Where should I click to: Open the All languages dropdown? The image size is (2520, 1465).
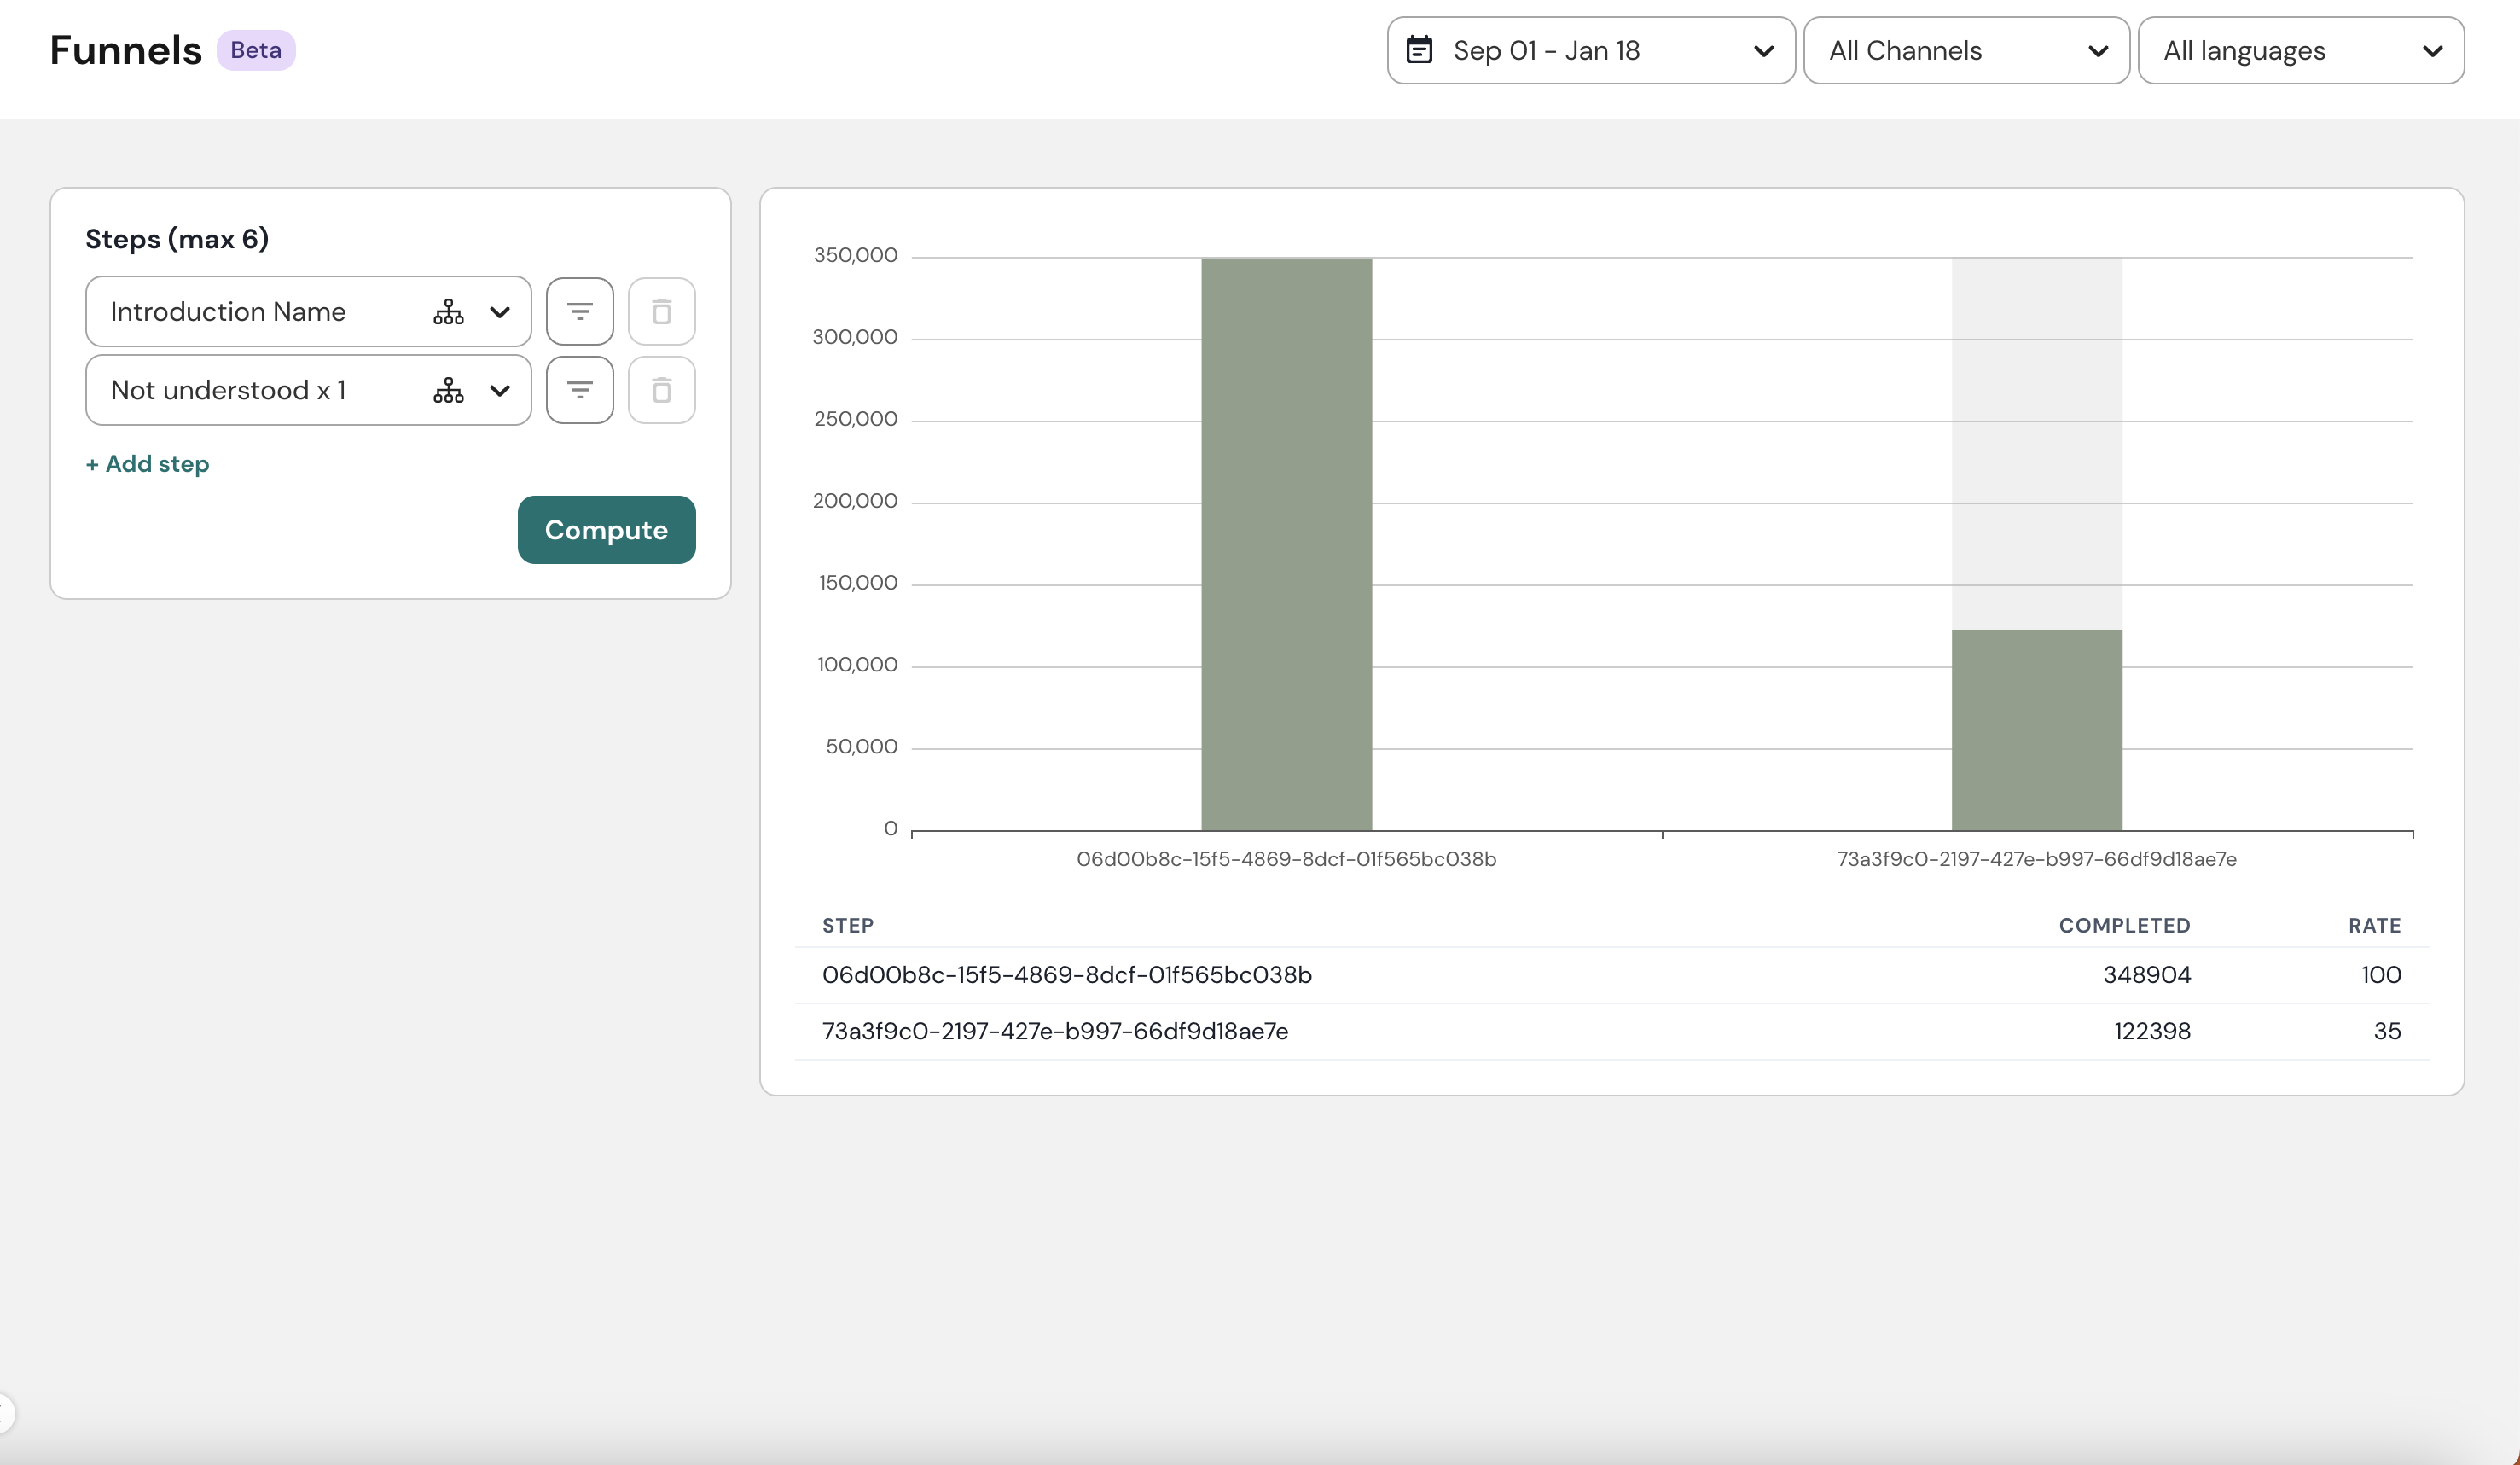2300,50
